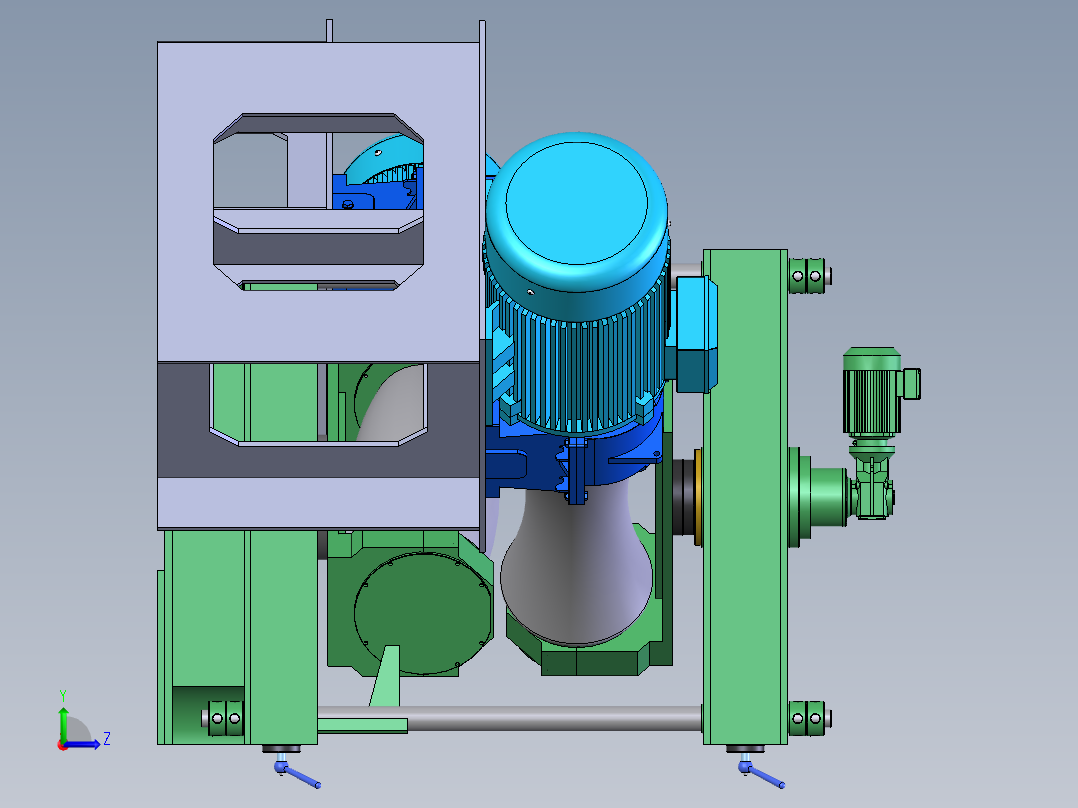Select the blue lever handle under the right foot
Screen dimensions: 1078x808
(x=761, y=774)
